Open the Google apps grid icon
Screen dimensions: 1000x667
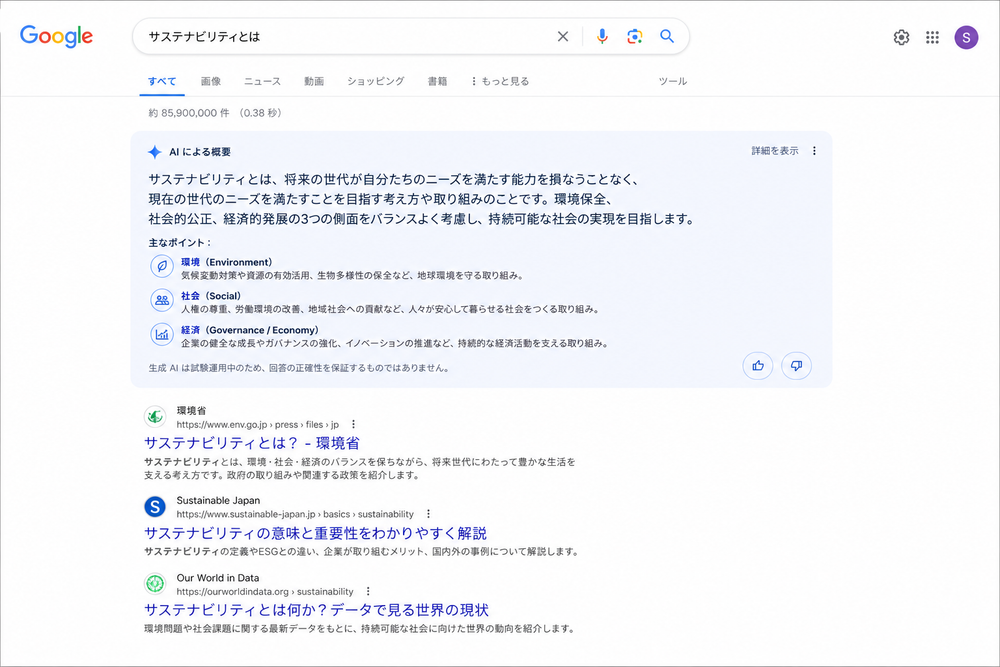point(932,38)
